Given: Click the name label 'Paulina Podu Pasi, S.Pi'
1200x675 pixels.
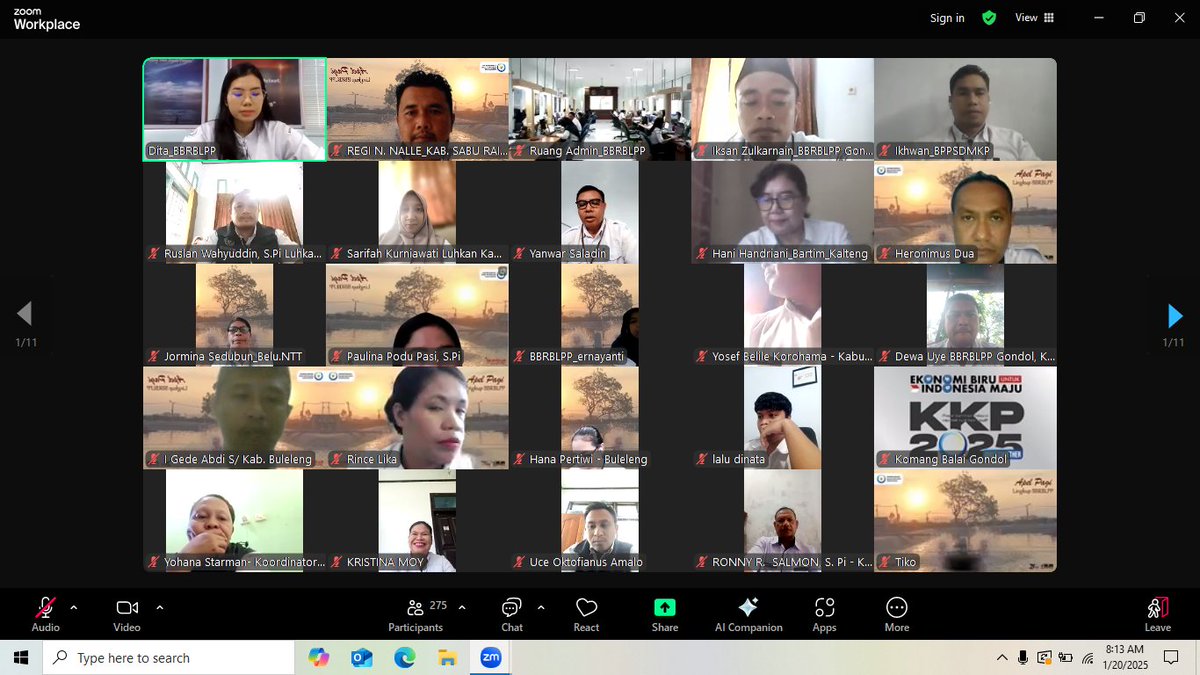Looking at the screenshot, I should tap(404, 356).
